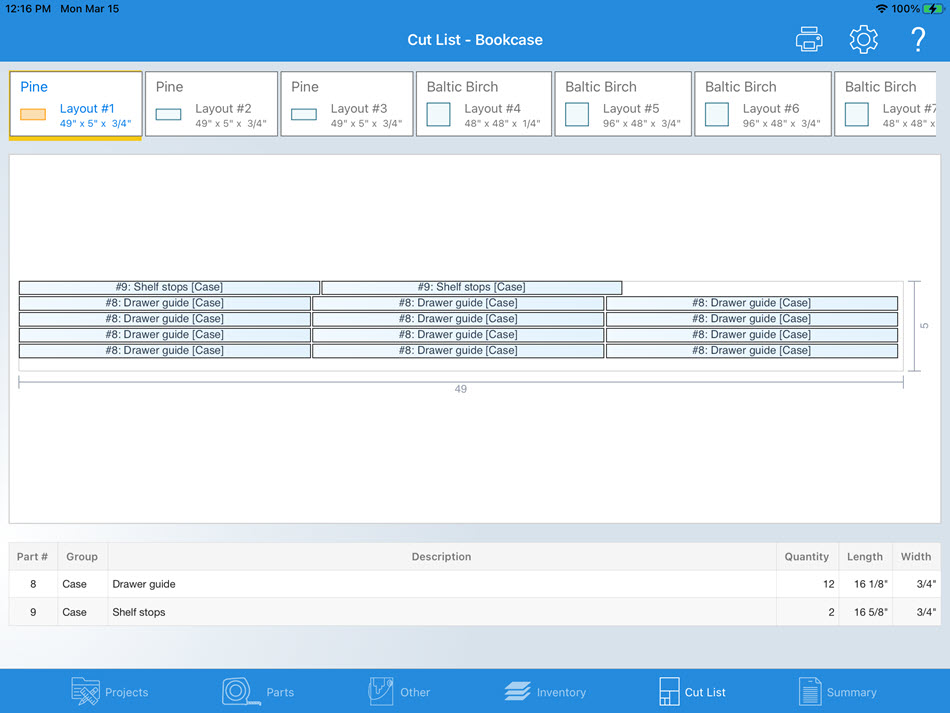Select Baltic Birch Layout #5 card
The image size is (950, 713).
[622, 104]
